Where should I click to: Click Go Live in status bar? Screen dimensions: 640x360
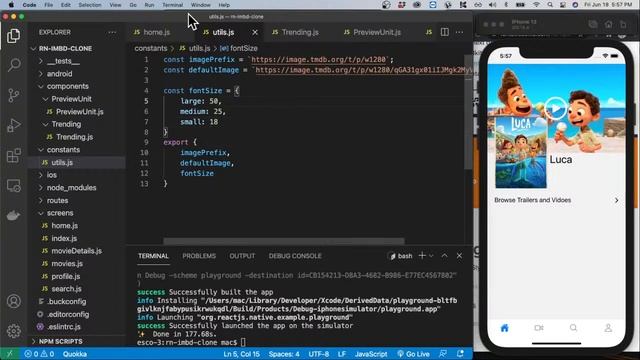[413, 354]
